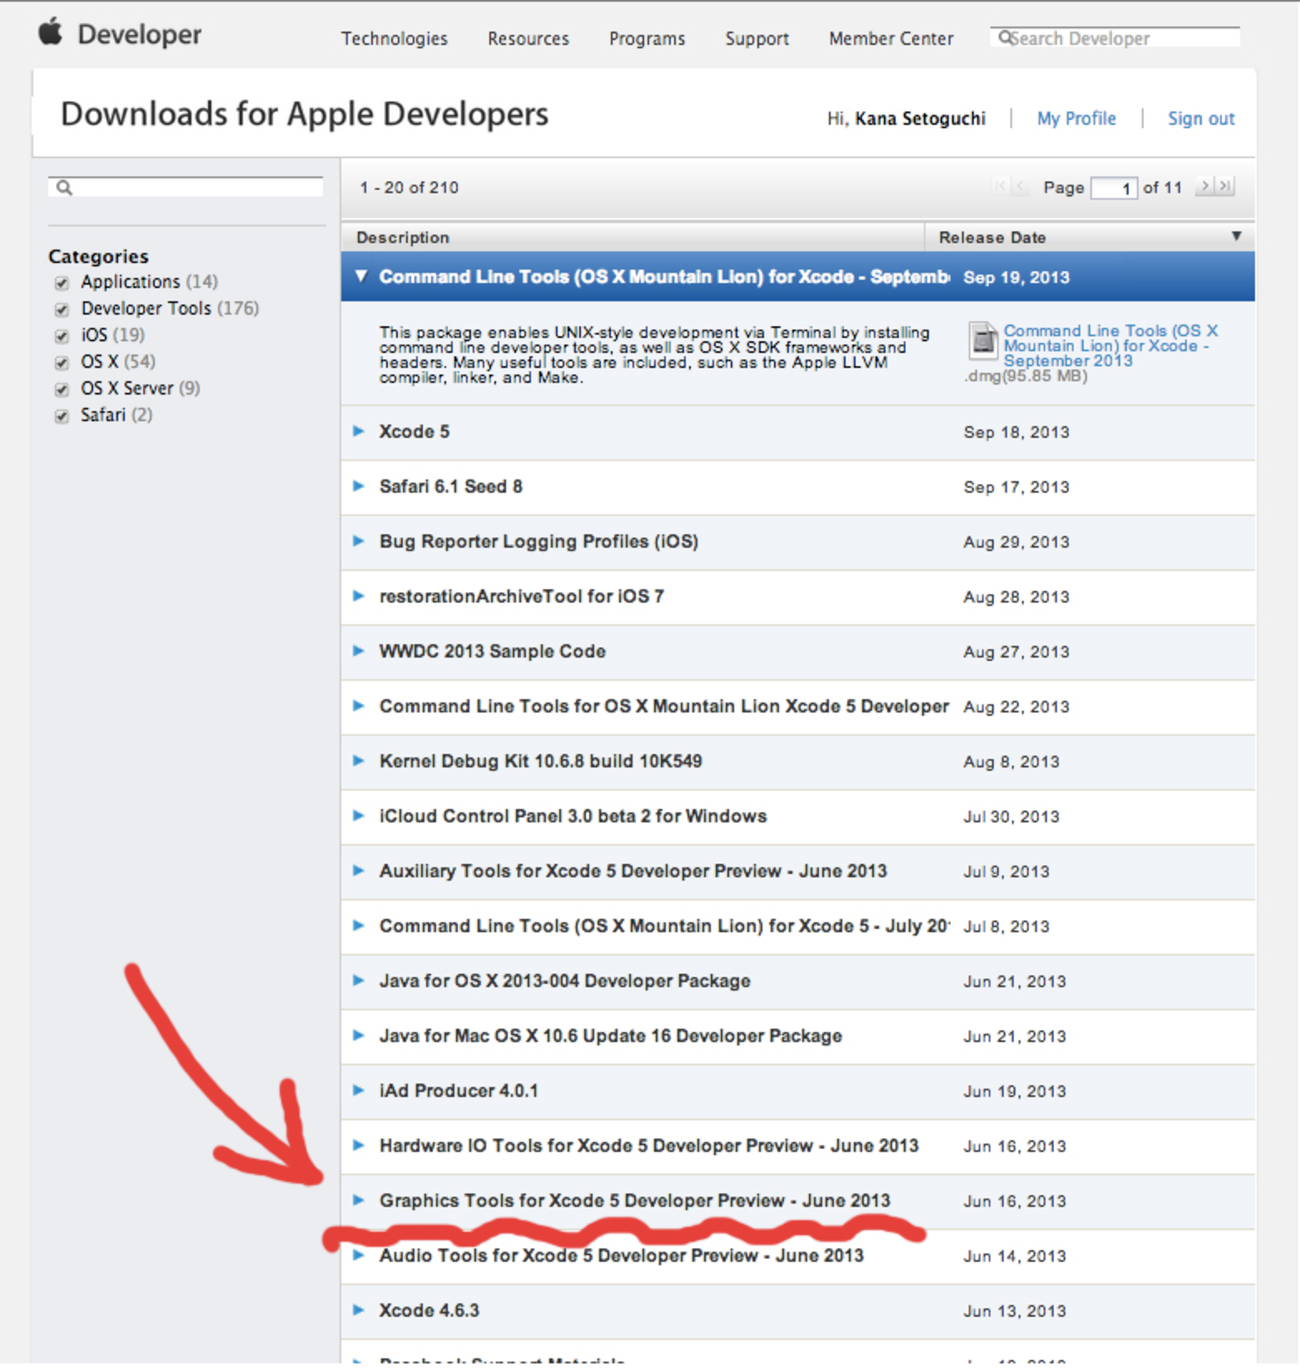Collapse the selected Command Line Tools row

pyautogui.click(x=361, y=277)
